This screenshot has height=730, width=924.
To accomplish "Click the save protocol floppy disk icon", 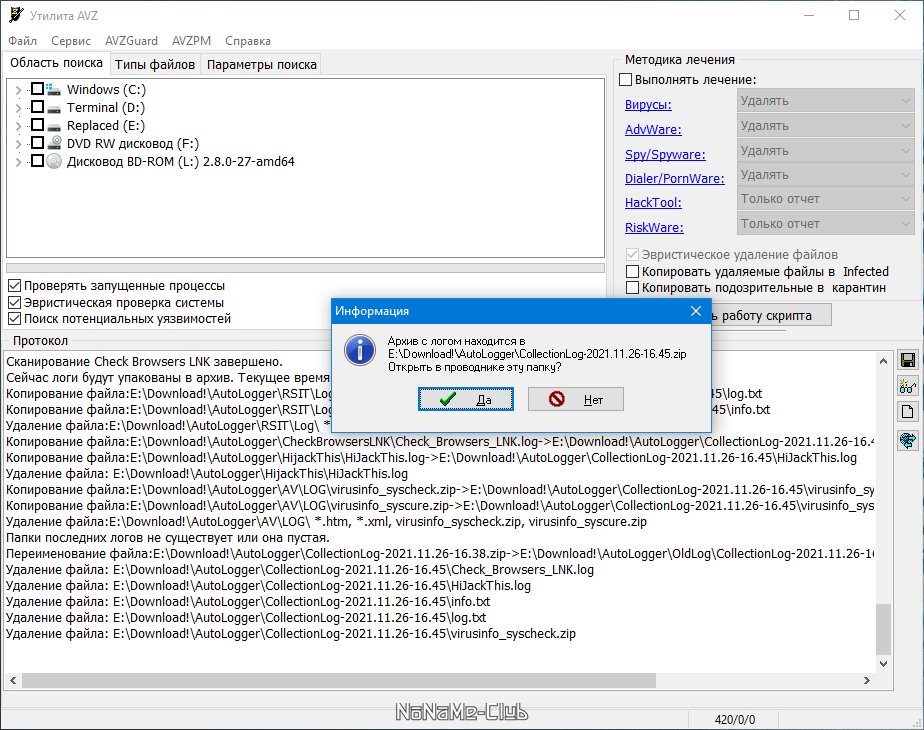I will pos(908,361).
